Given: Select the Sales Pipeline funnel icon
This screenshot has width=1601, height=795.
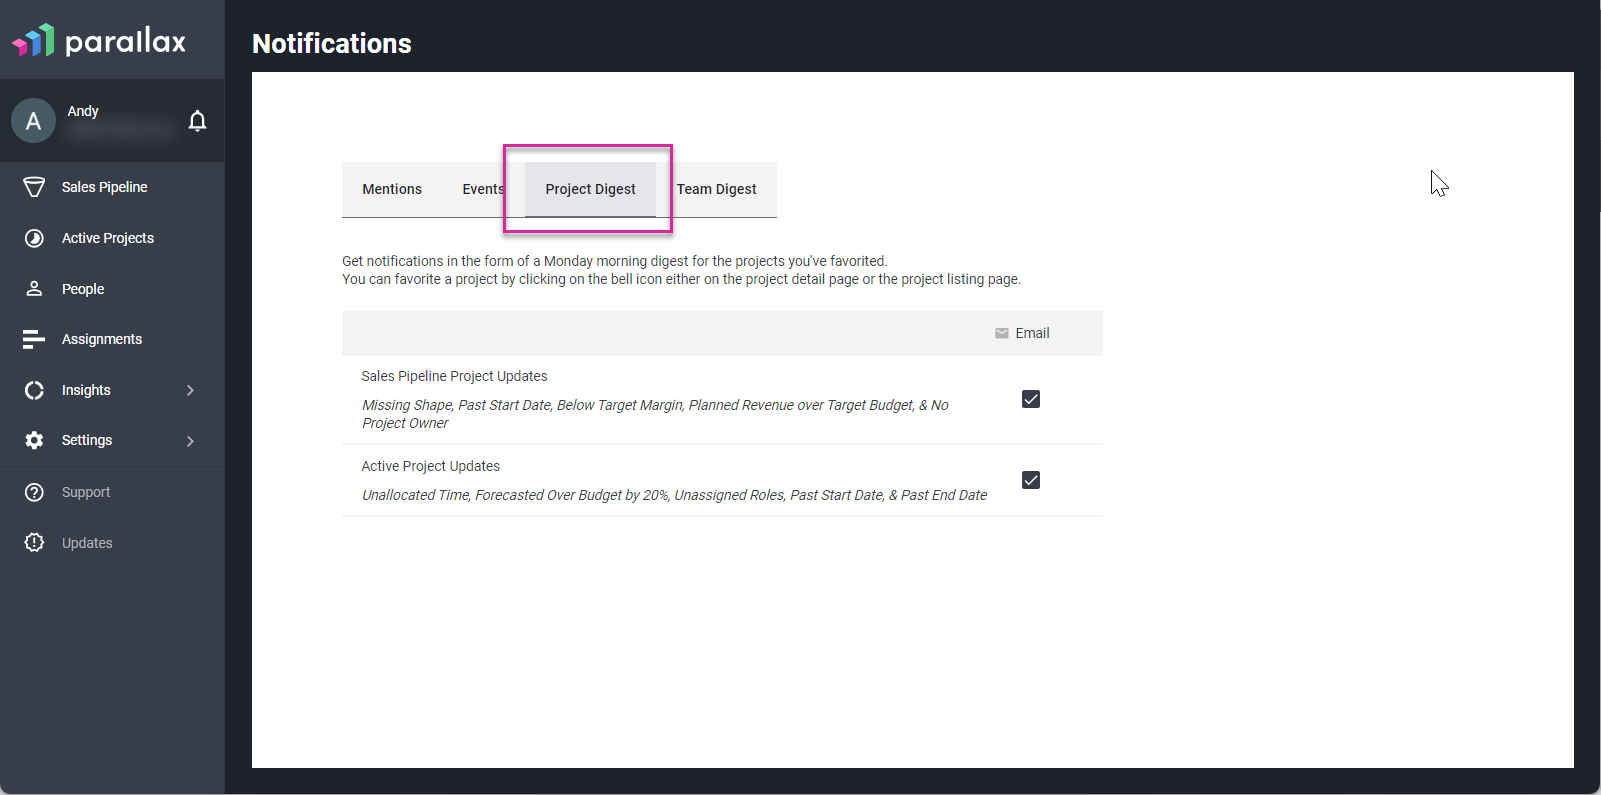Looking at the screenshot, I should coord(34,187).
